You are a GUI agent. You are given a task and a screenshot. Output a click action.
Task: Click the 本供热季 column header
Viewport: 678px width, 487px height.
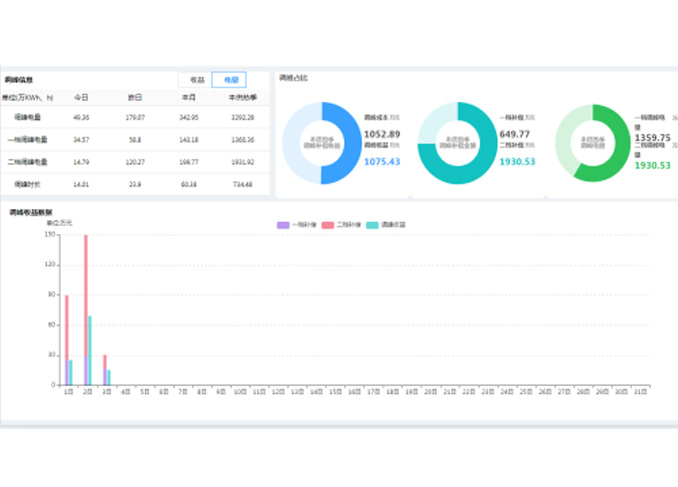[242, 98]
